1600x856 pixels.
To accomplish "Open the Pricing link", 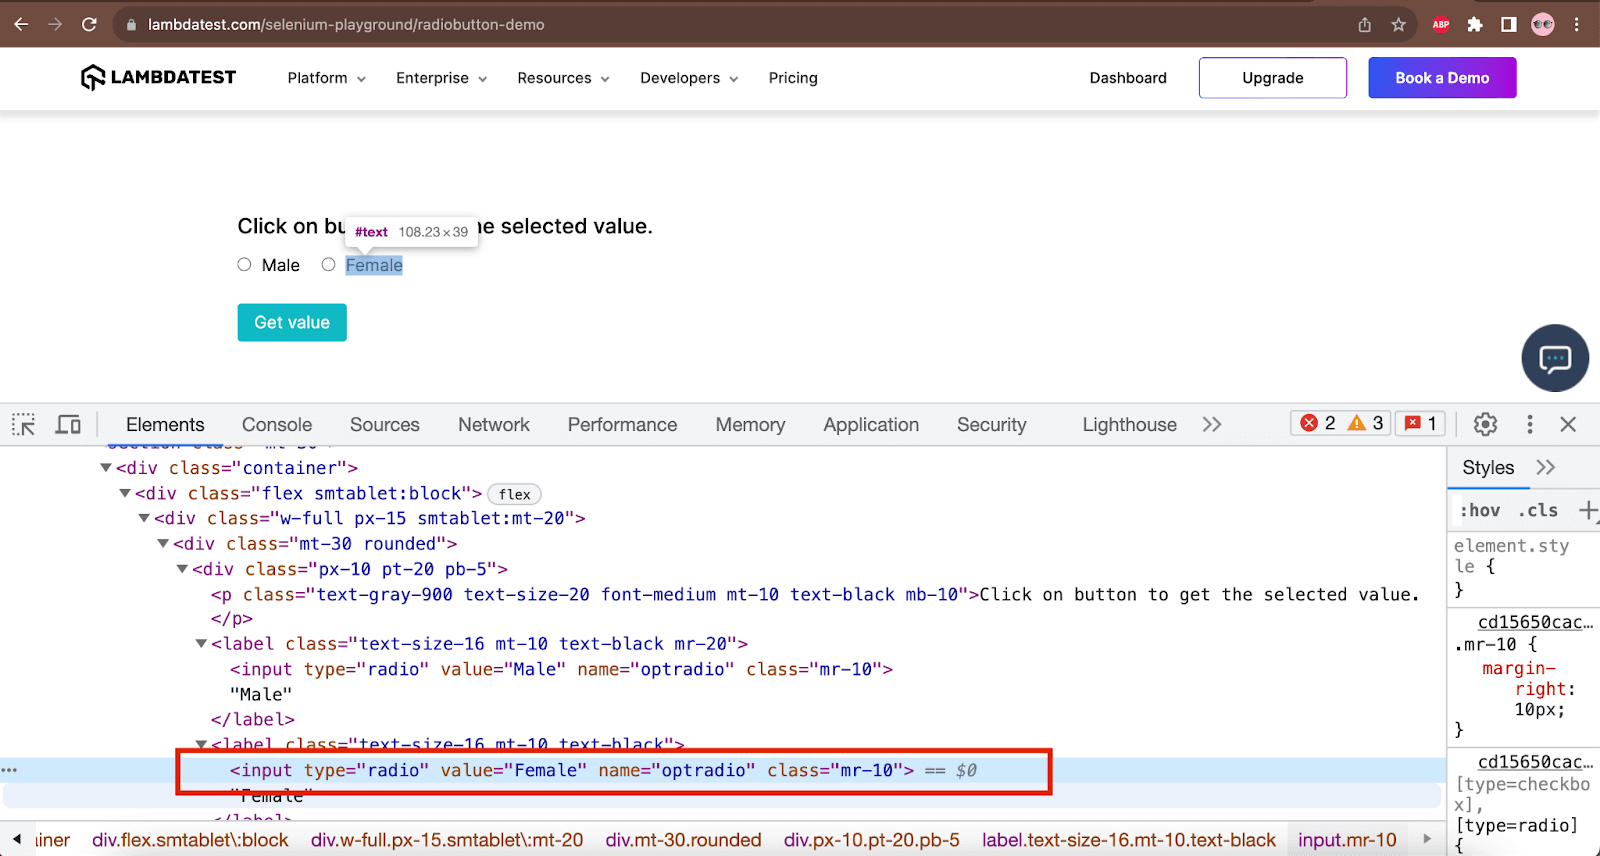I will point(793,78).
